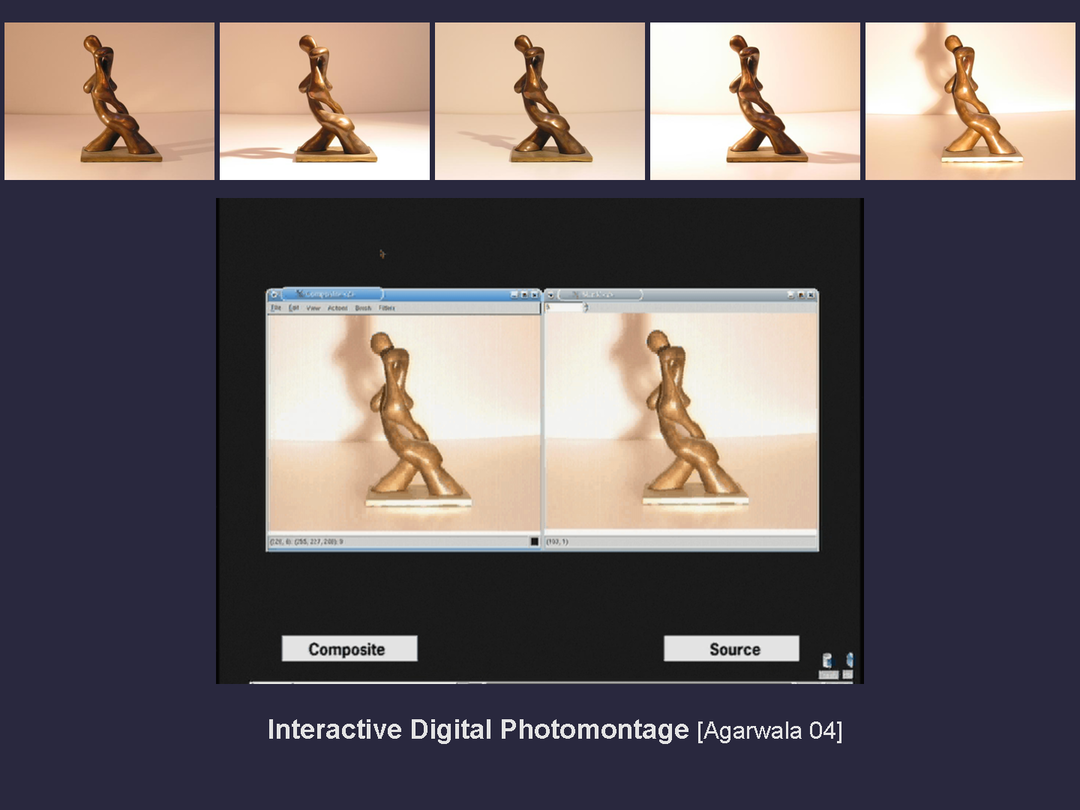The height and width of the screenshot is (810, 1080).
Task: Select the fourth statue thumbnail in top row
Action: pos(755,101)
